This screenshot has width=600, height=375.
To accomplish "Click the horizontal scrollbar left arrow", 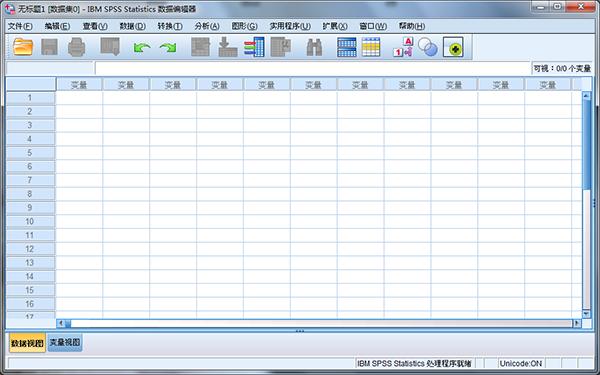I will click(60, 324).
